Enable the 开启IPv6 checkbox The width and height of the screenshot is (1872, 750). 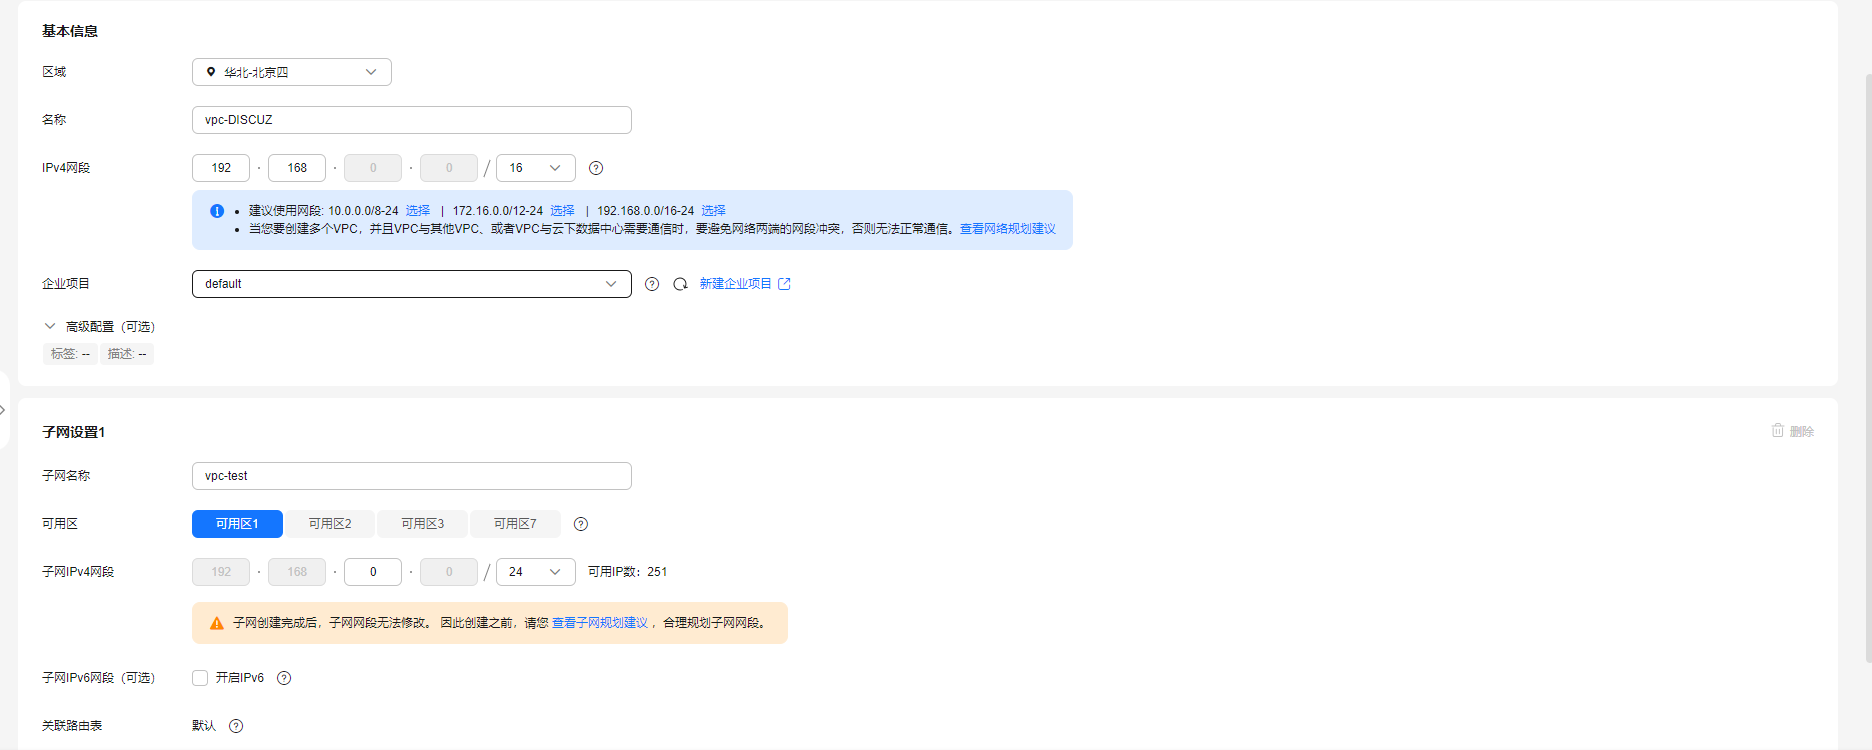[x=200, y=678]
